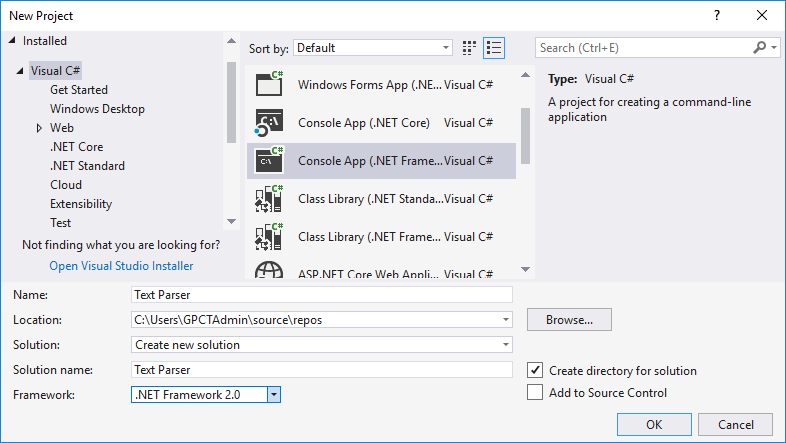Viewport: 786px width, 443px height.
Task: Enable Add to Source Control checkbox
Action: tap(535, 393)
